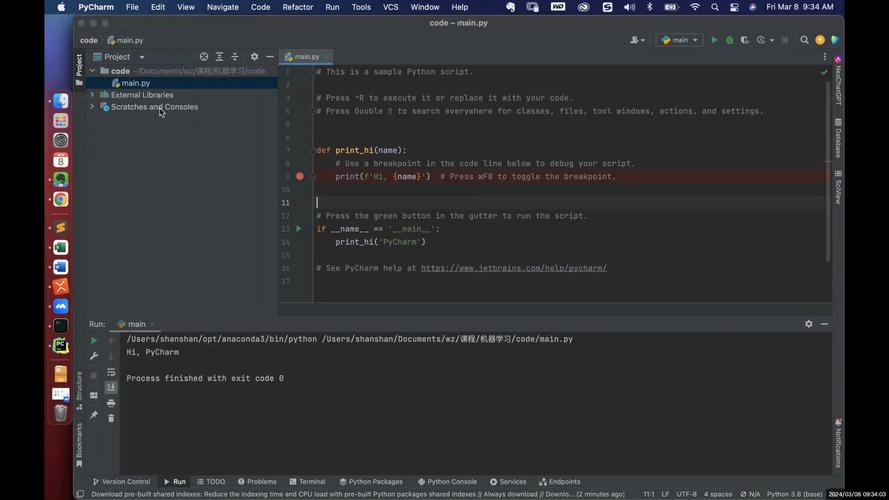Expand all icon in Project panel header
The width and height of the screenshot is (889, 500).
(x=219, y=57)
